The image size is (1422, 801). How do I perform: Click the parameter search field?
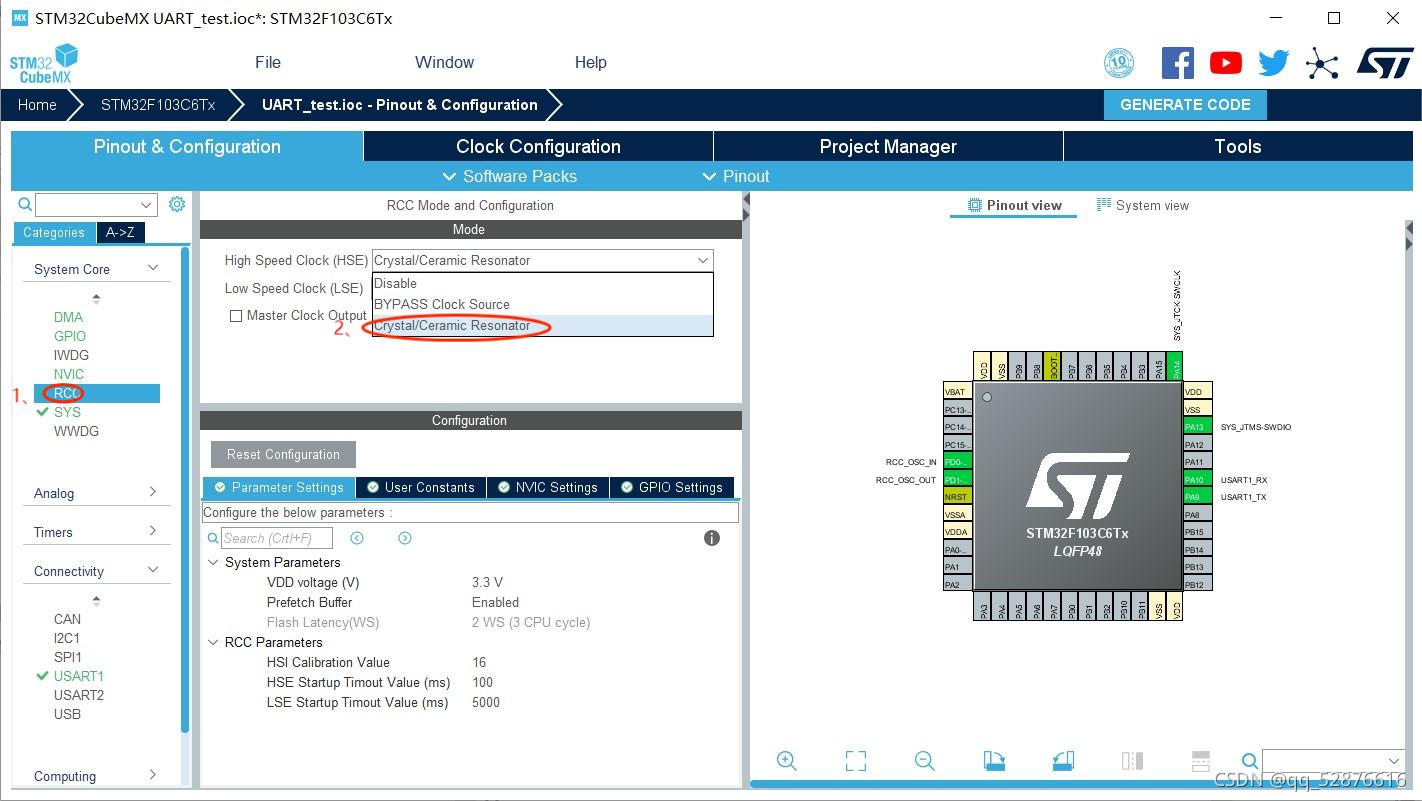pyautogui.click(x=277, y=538)
